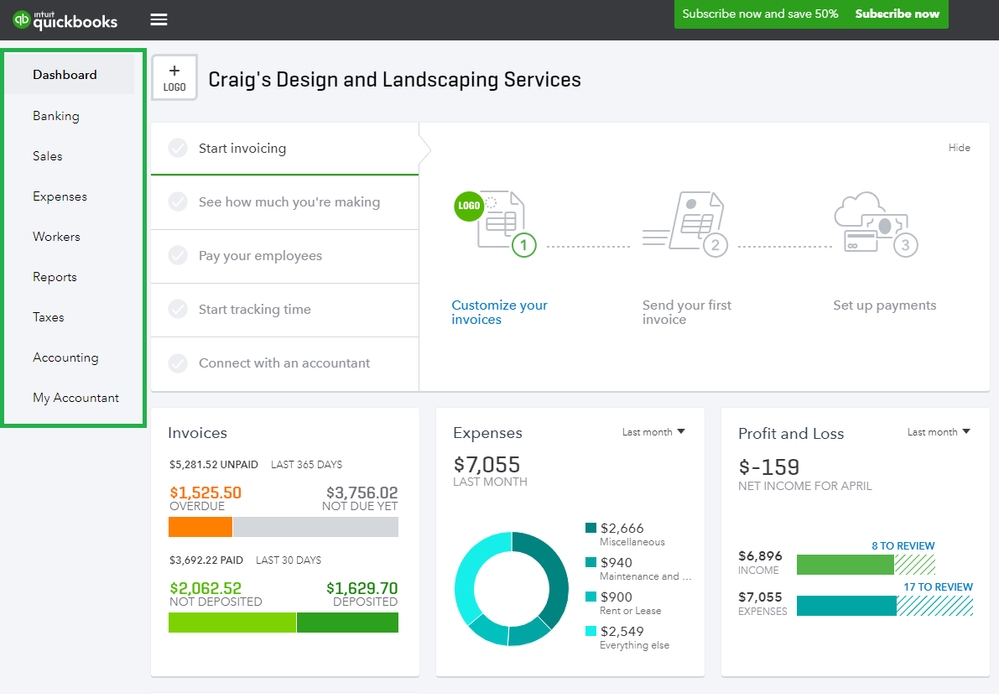Click the Set up payments icon

(x=875, y=223)
